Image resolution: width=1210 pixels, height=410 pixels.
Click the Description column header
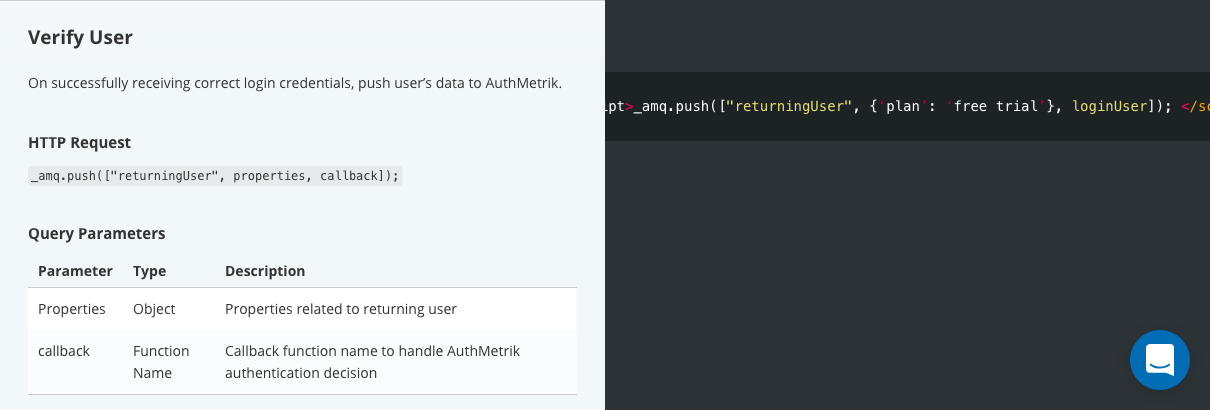265,271
